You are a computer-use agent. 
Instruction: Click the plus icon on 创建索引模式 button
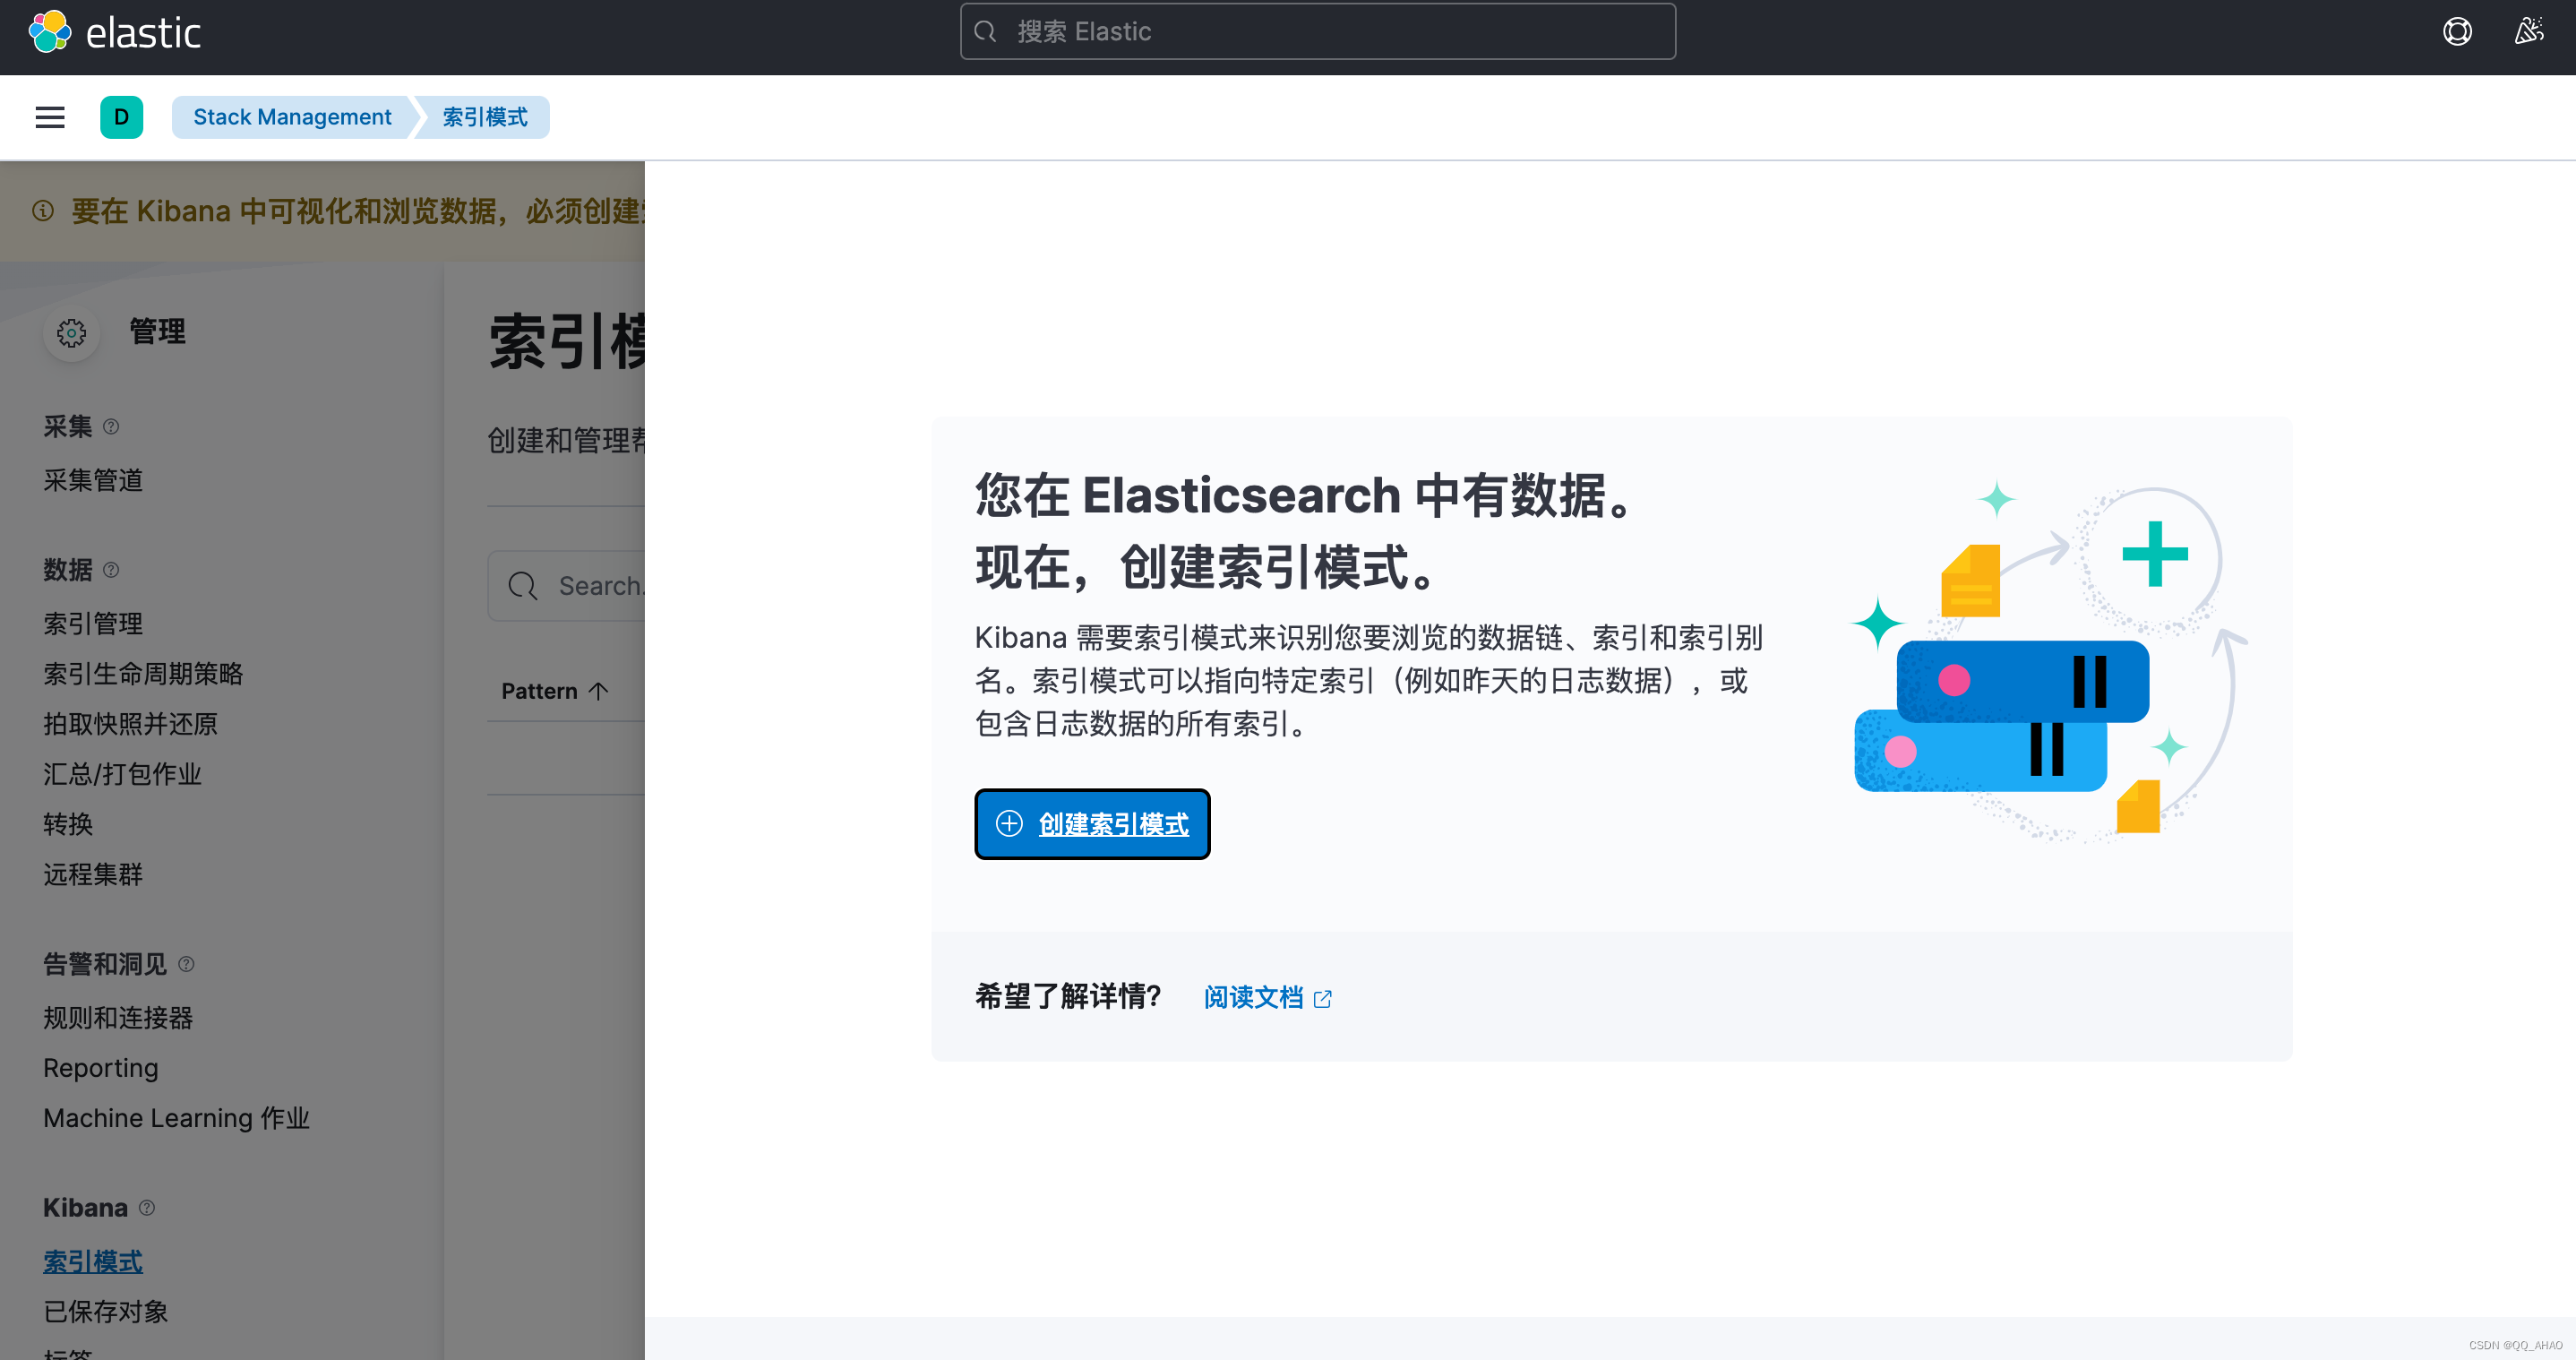pyautogui.click(x=1009, y=823)
